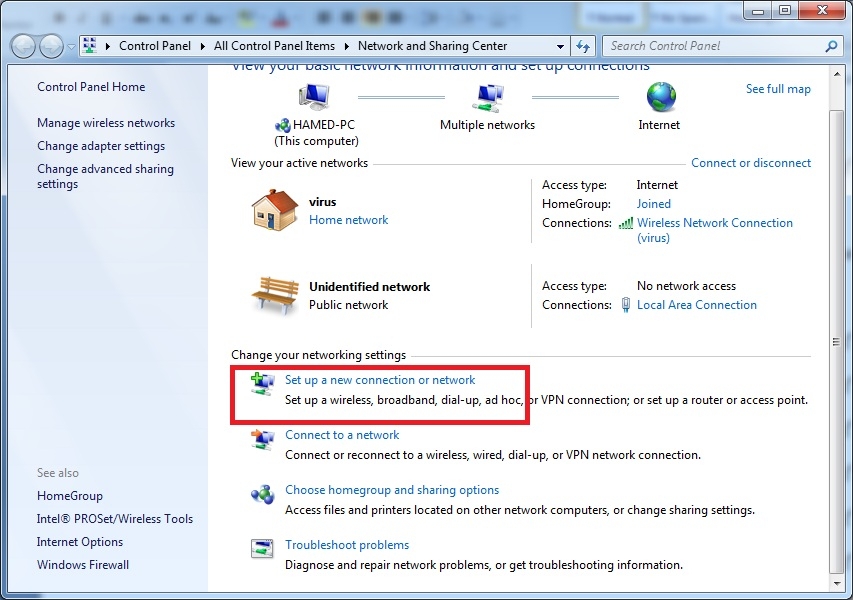The height and width of the screenshot is (600, 853).
Task: Click the Home network link
Action: tap(349, 220)
